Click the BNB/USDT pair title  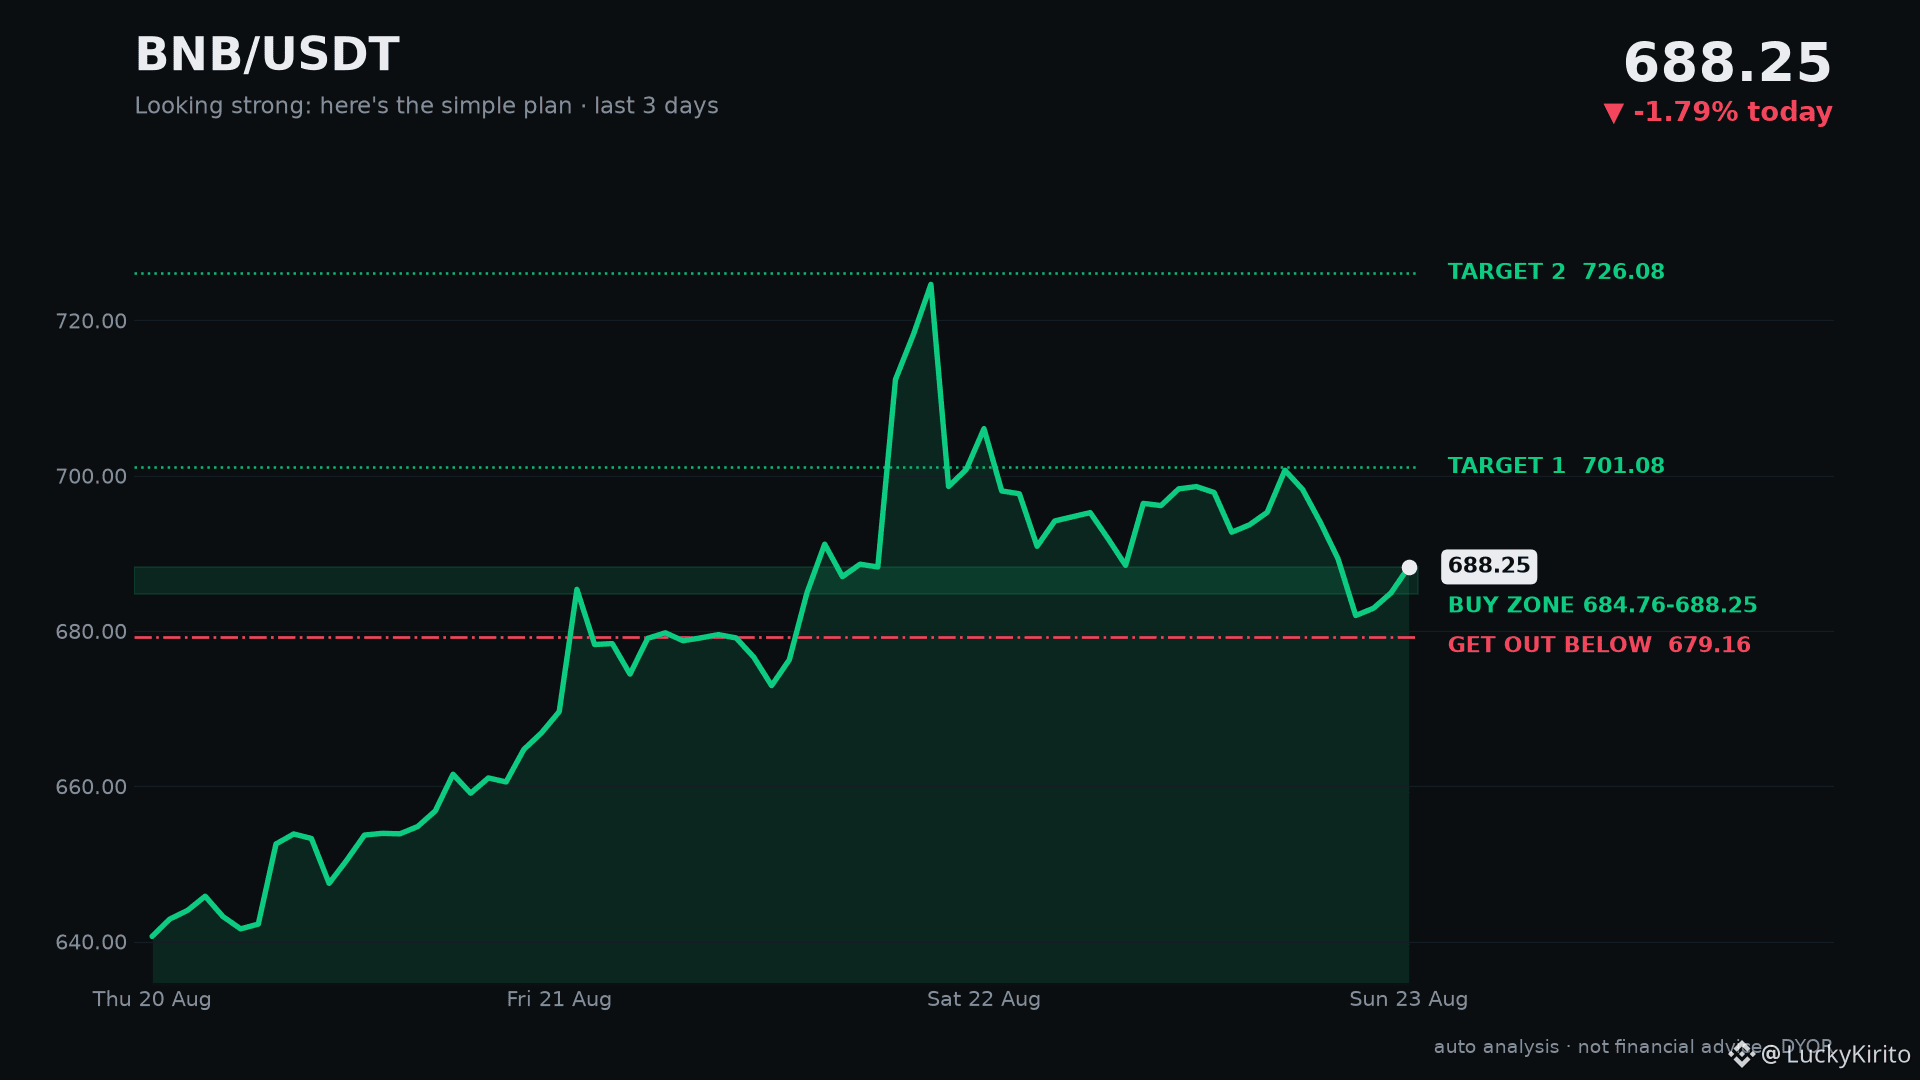tap(267, 55)
